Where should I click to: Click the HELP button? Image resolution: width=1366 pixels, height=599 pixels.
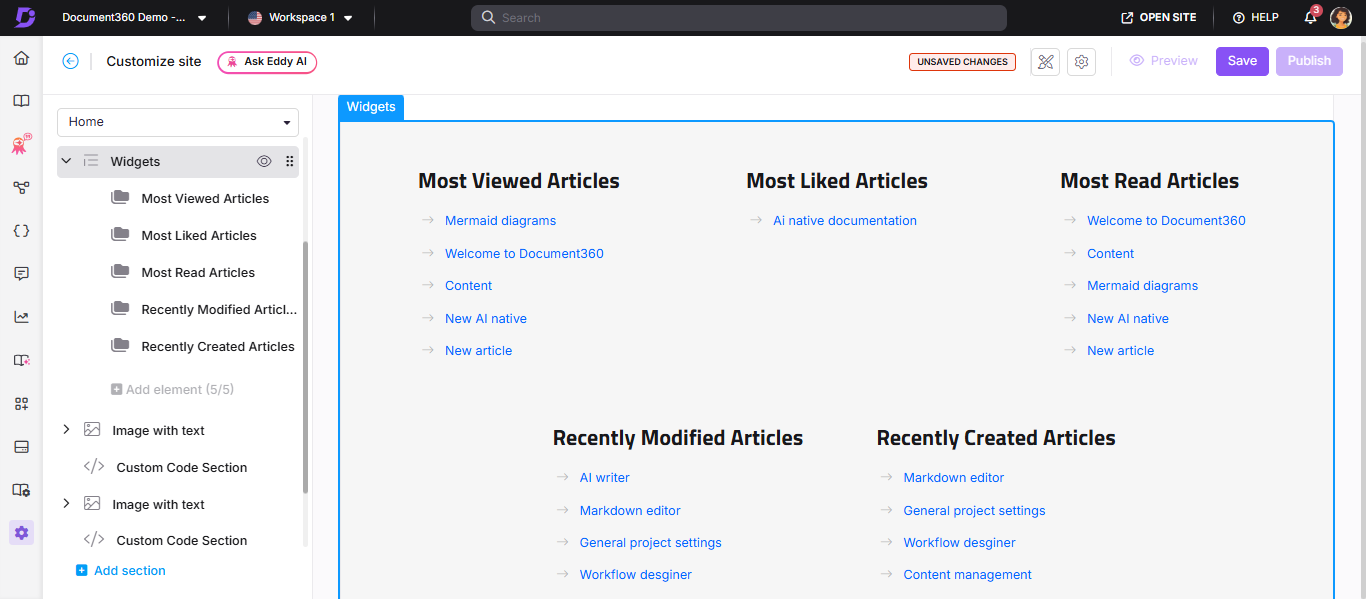pos(1255,18)
